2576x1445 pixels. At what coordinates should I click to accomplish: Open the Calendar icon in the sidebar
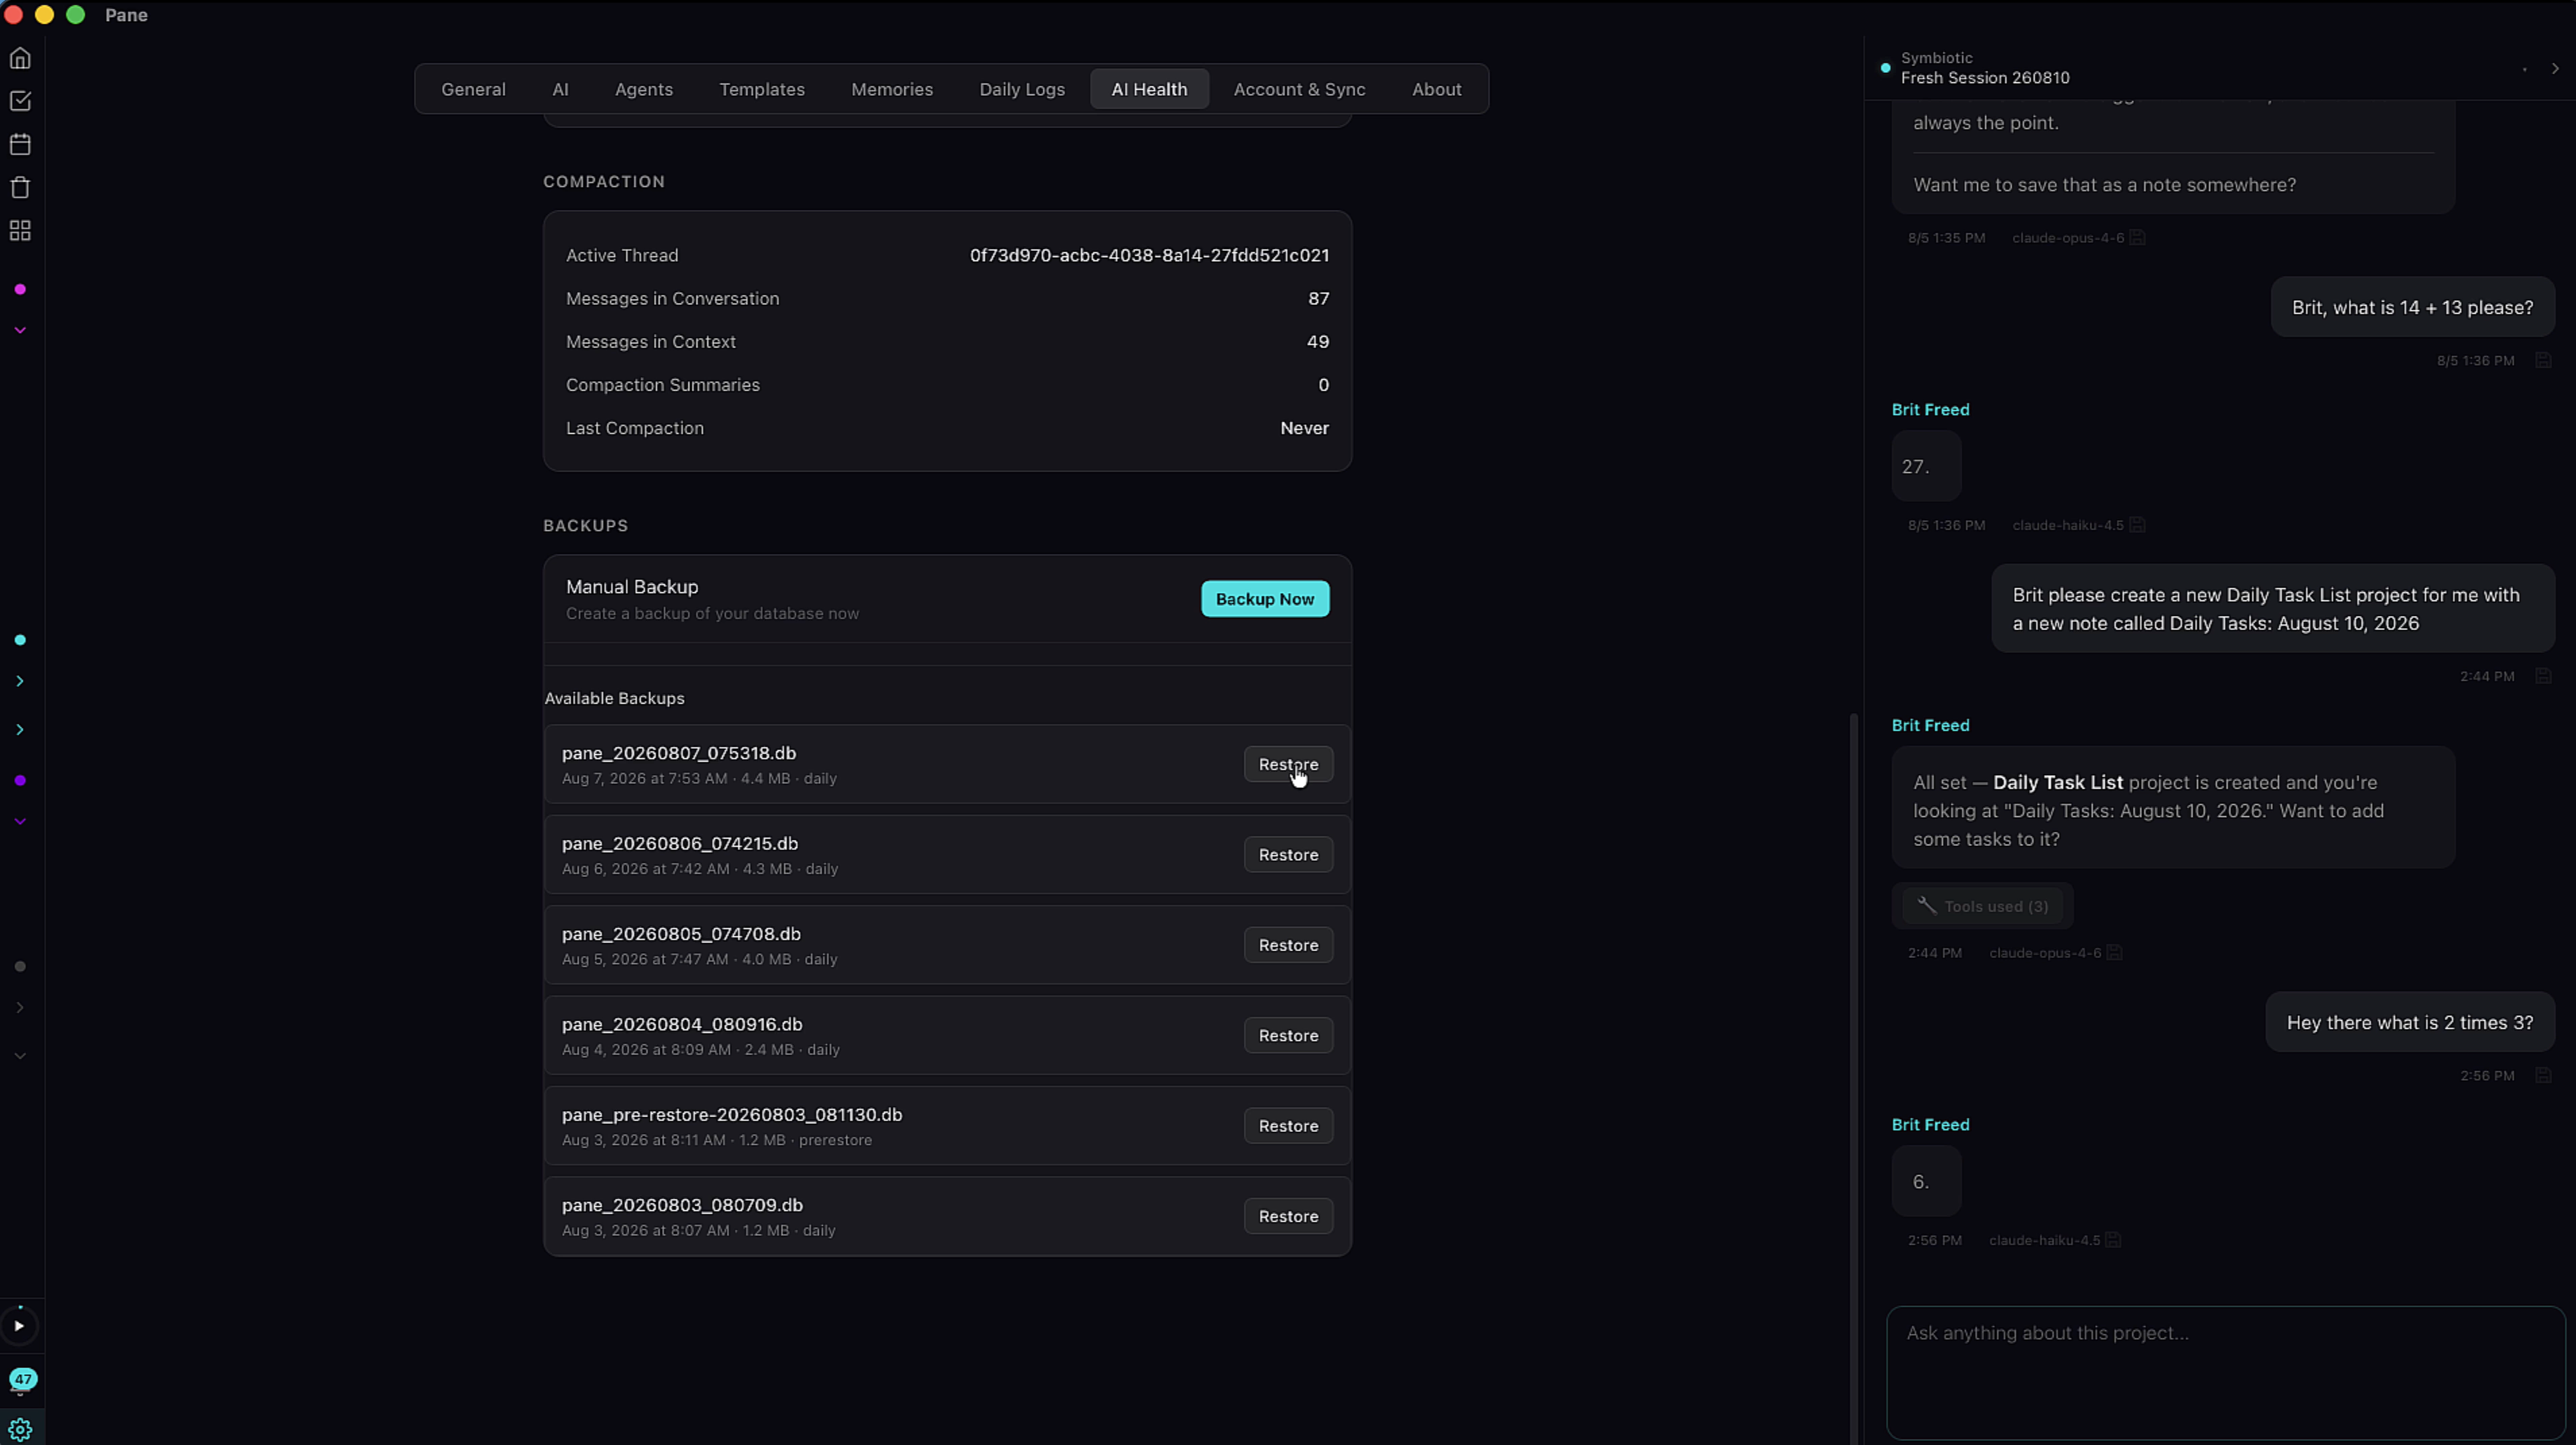20,144
